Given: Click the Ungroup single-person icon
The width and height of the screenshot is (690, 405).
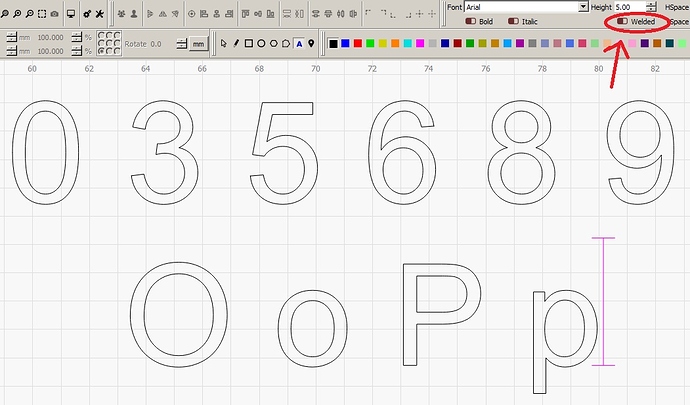Looking at the screenshot, I should pyautogui.click(x=134, y=14).
